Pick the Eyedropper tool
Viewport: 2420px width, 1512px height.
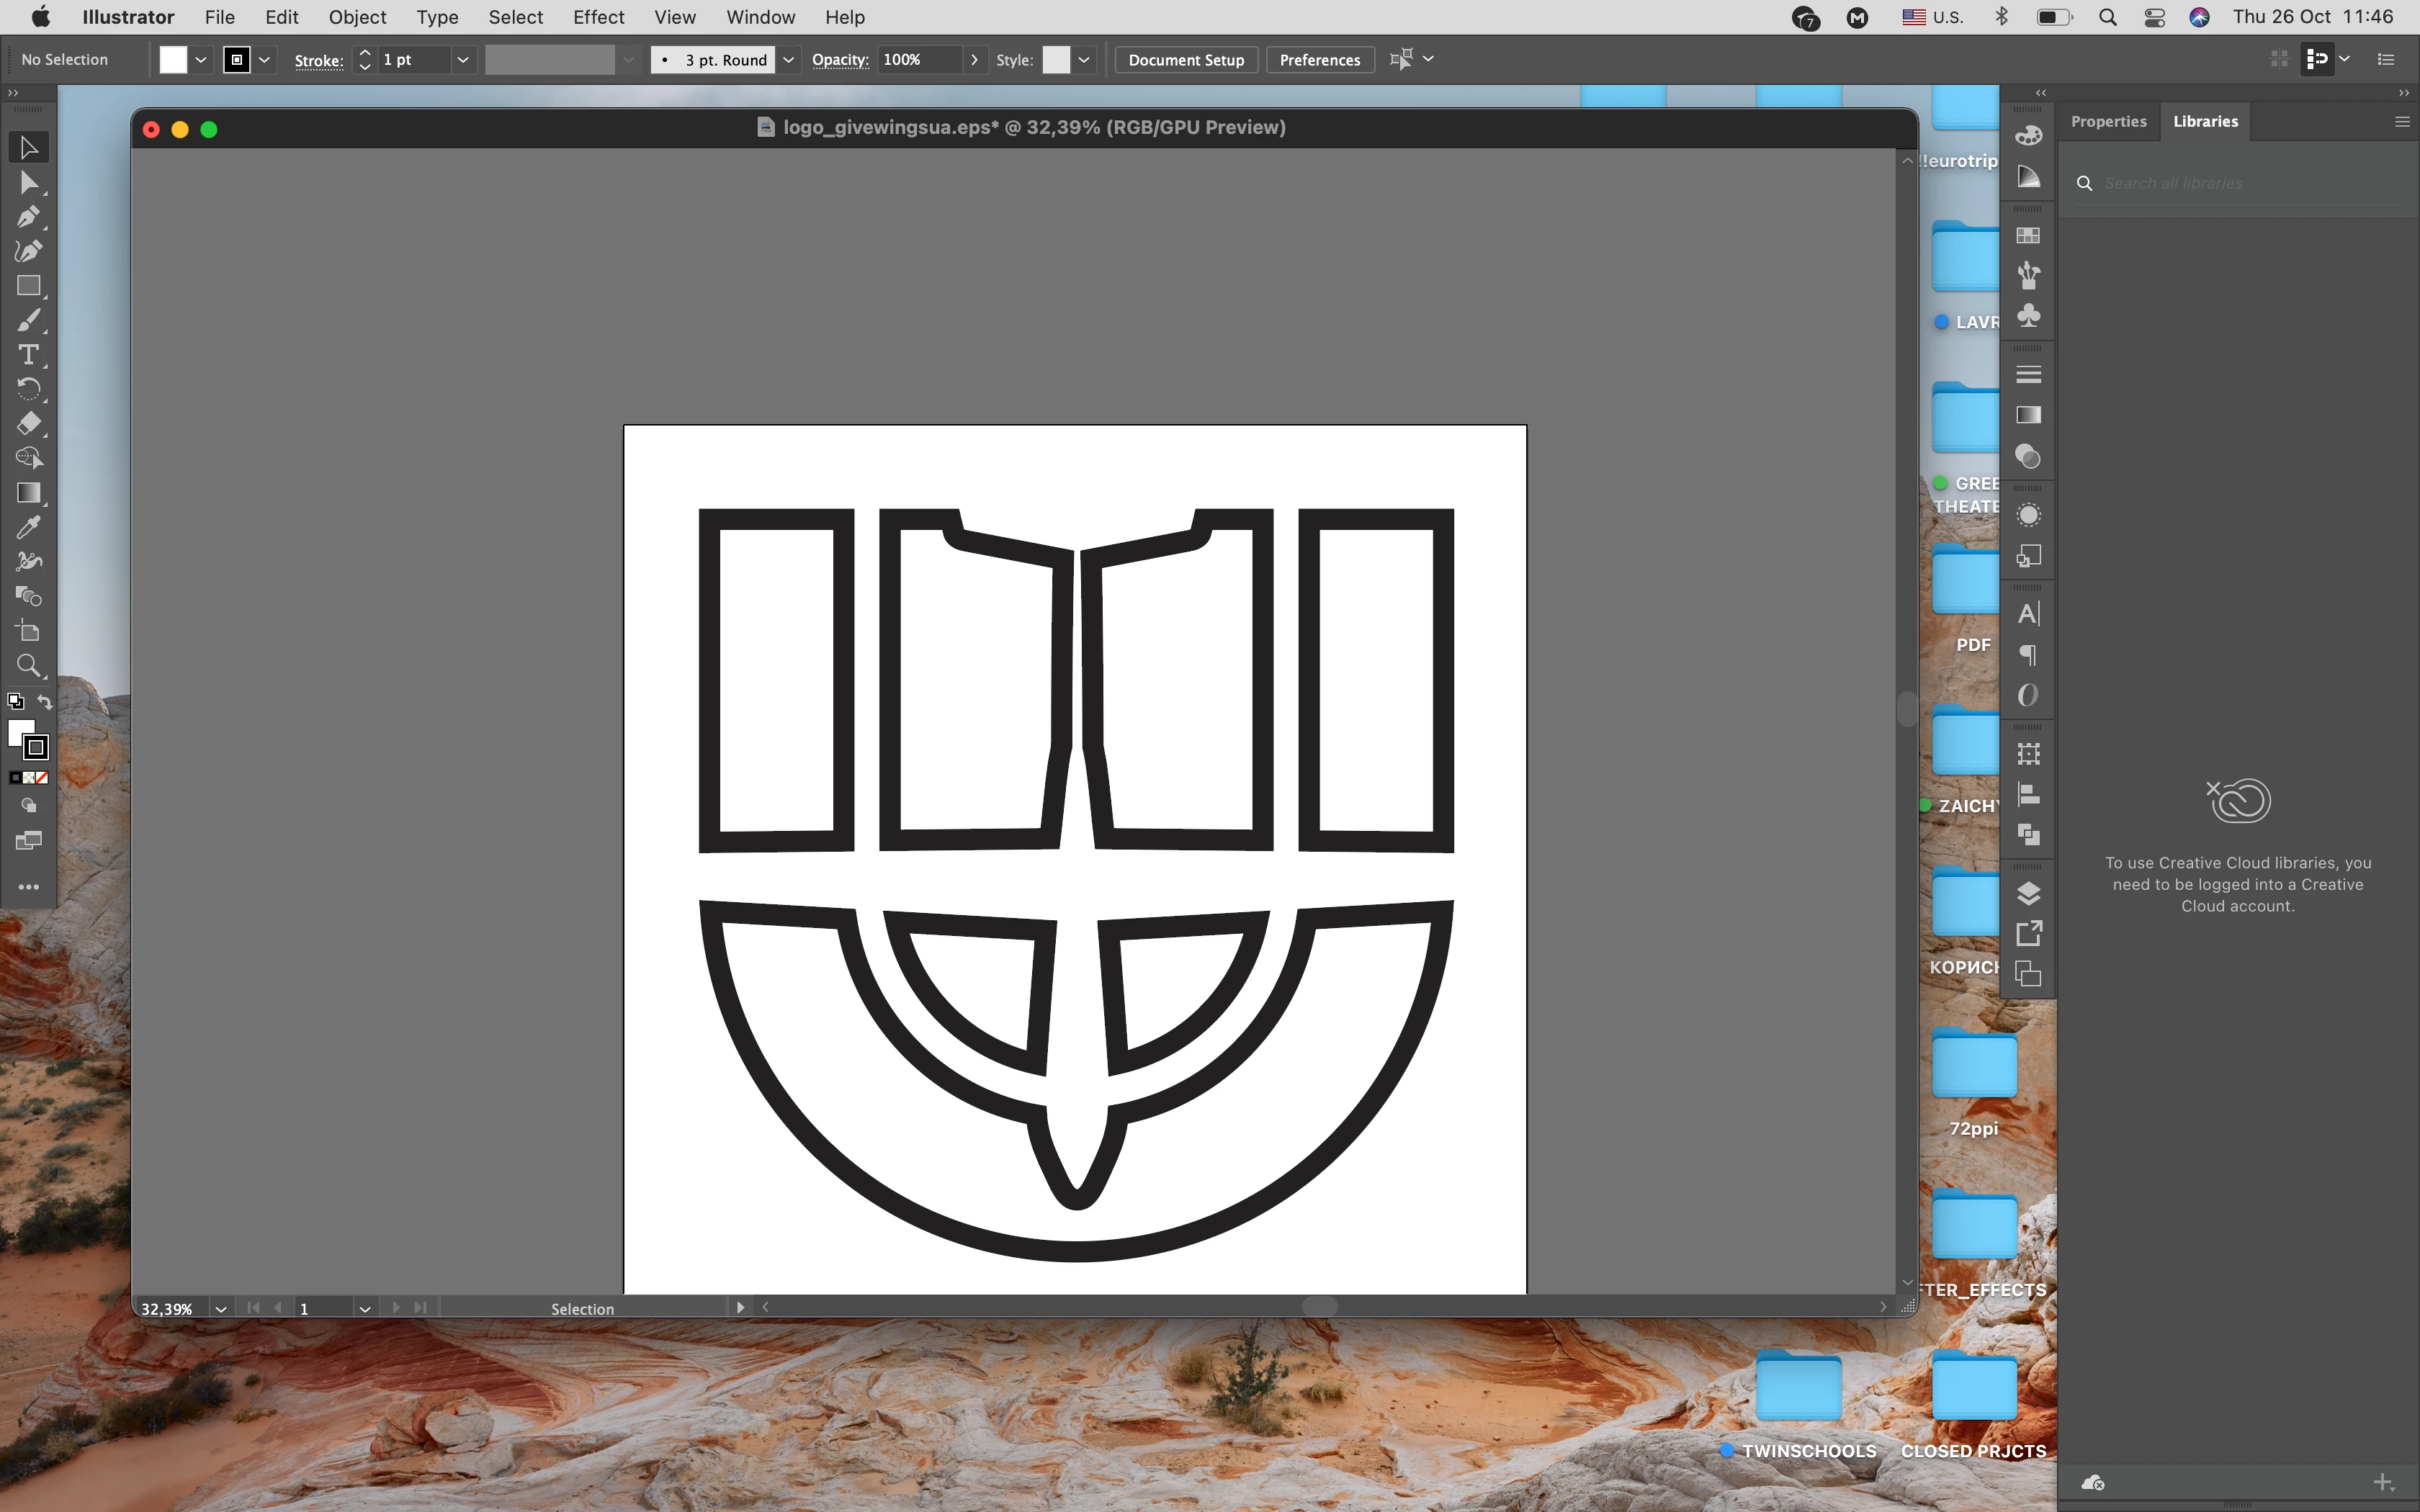tap(28, 527)
